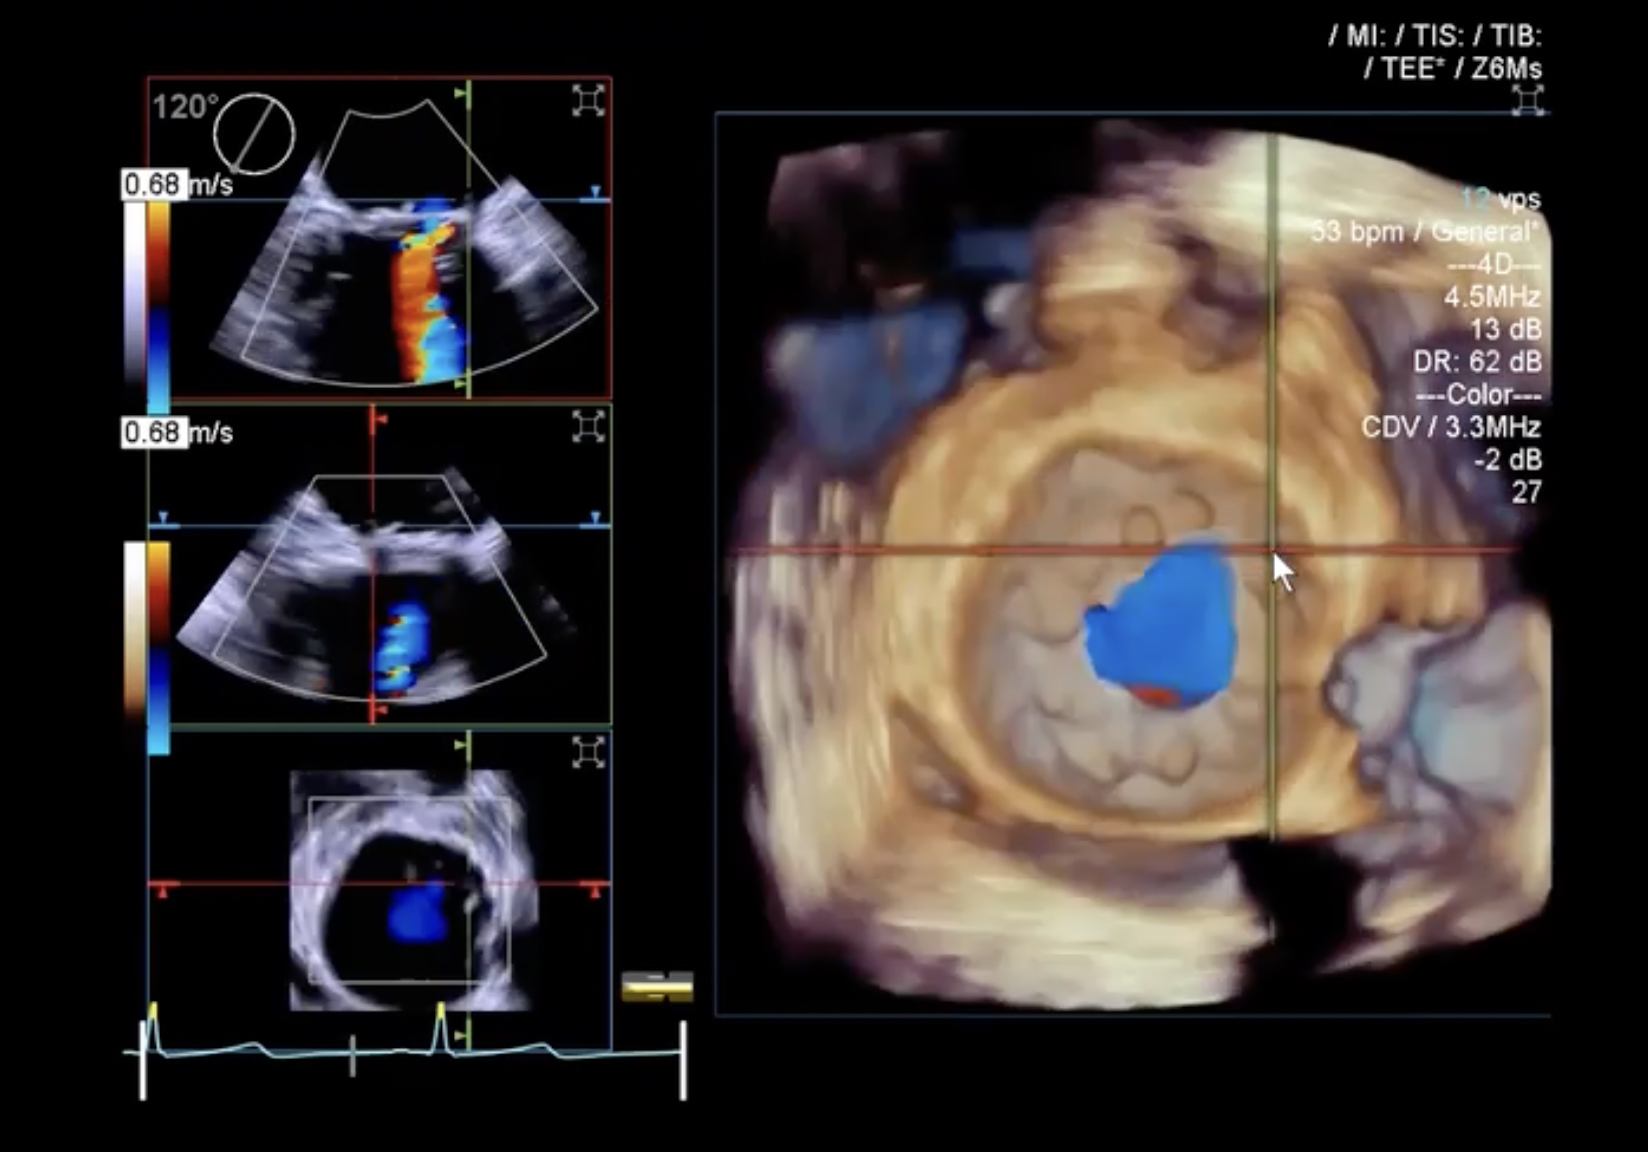Click the CDV / 3.3MHz color setting
This screenshot has height=1152, width=1648.
[1450, 427]
